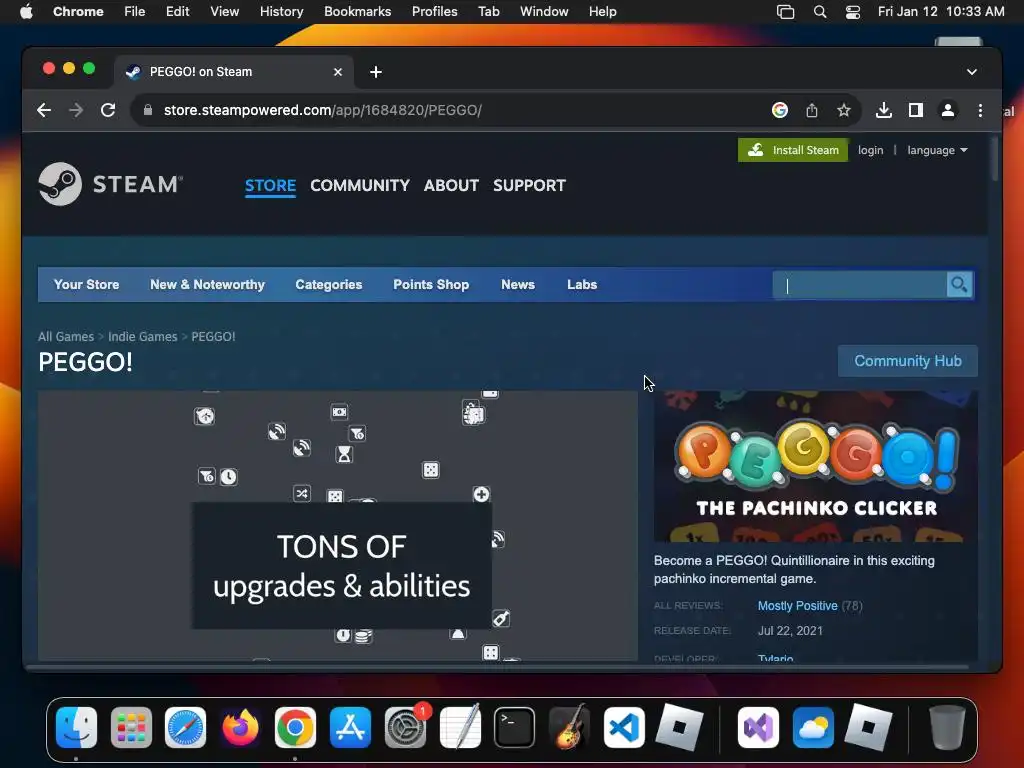Screen dimensions: 1024x768
Task: Click the share page icon in address bar
Action: (x=812, y=110)
